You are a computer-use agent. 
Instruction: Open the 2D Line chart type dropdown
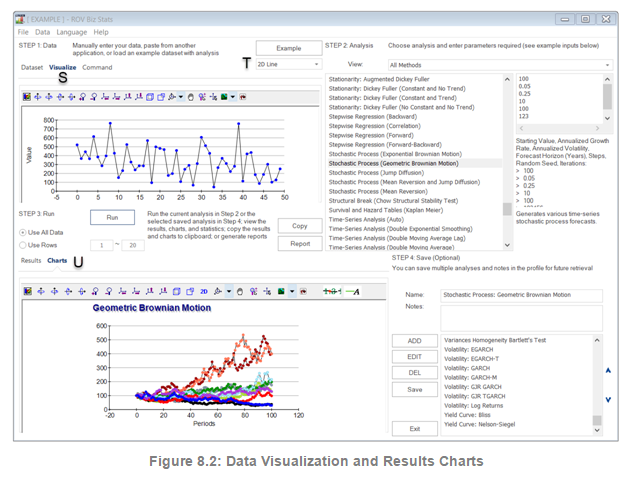(284, 64)
